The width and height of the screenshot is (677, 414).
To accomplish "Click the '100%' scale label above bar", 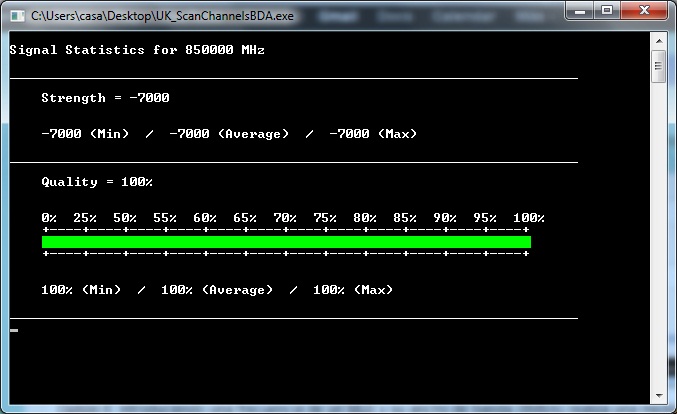I will point(529,218).
